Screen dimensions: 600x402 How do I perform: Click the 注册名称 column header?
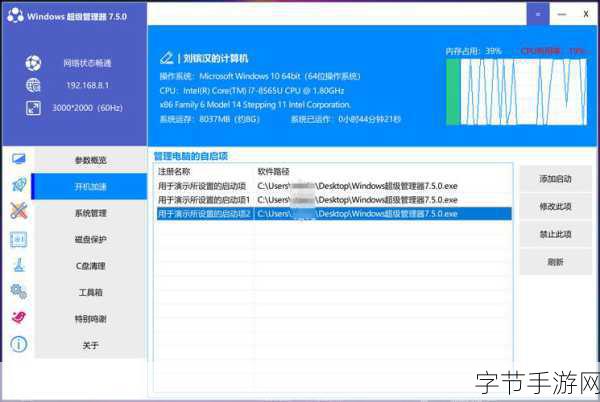pos(174,171)
